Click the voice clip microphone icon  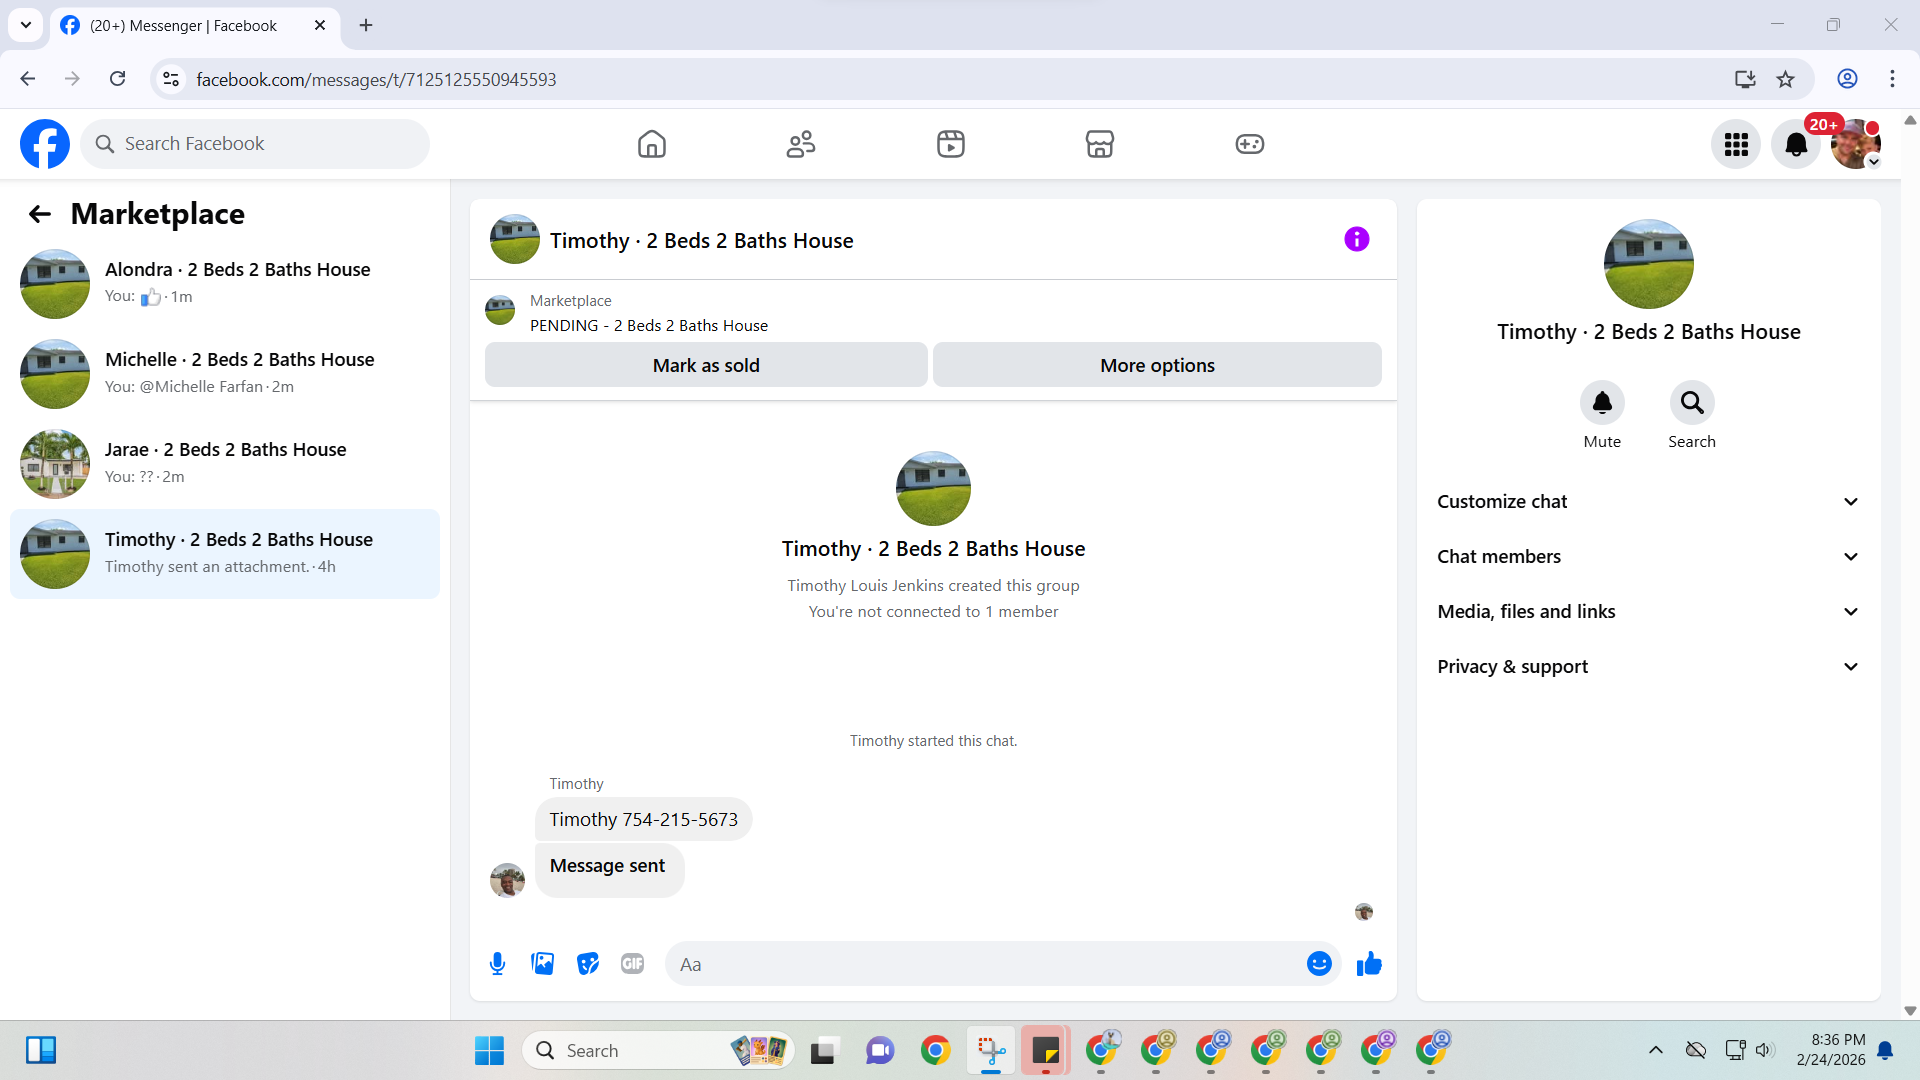point(497,964)
